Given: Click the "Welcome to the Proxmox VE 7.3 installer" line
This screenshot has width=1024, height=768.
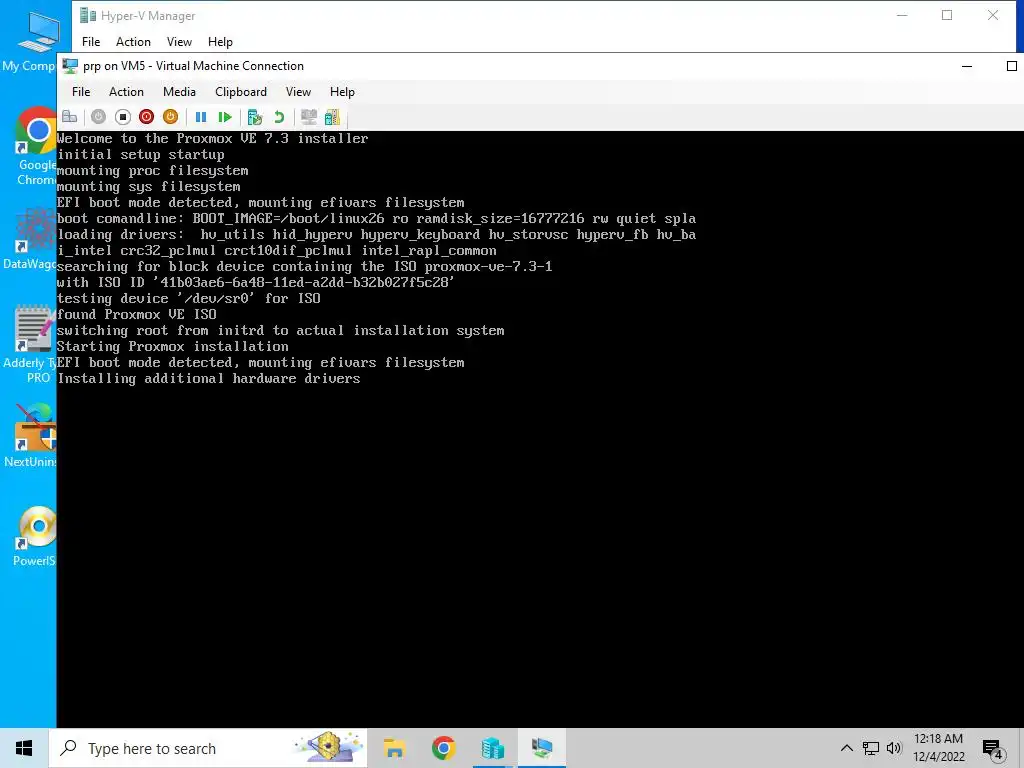Looking at the screenshot, I should tap(212, 138).
